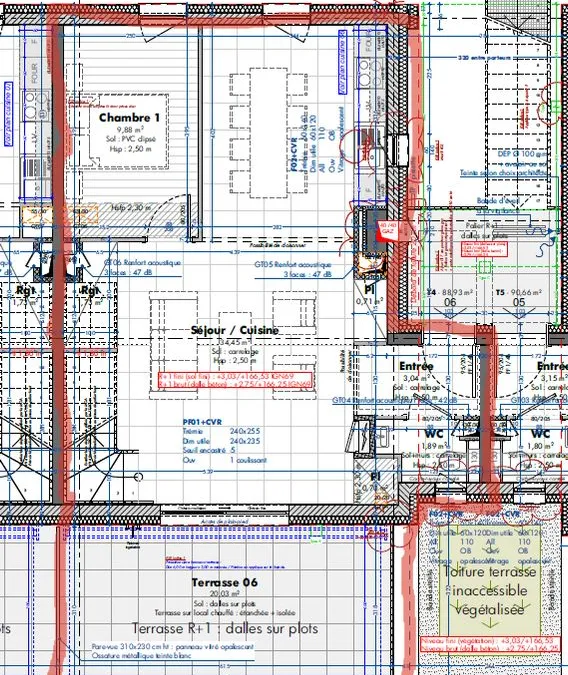This screenshot has width=568, height=675.
Task: Click the "Dim utile 240x235" line under PF01+CVR
Action: (x=221, y=441)
